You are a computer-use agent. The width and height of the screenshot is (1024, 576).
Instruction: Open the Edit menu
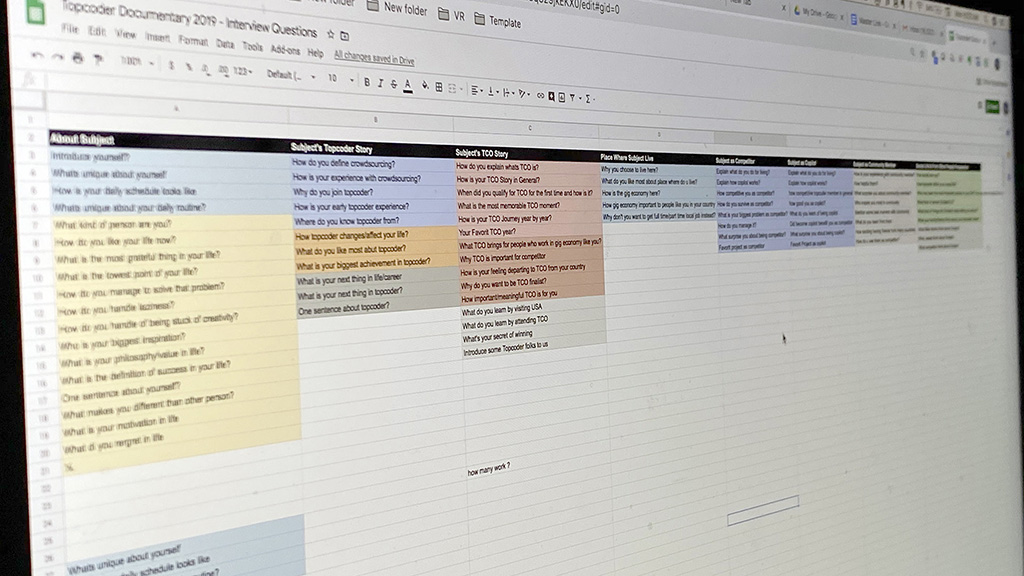pos(97,31)
